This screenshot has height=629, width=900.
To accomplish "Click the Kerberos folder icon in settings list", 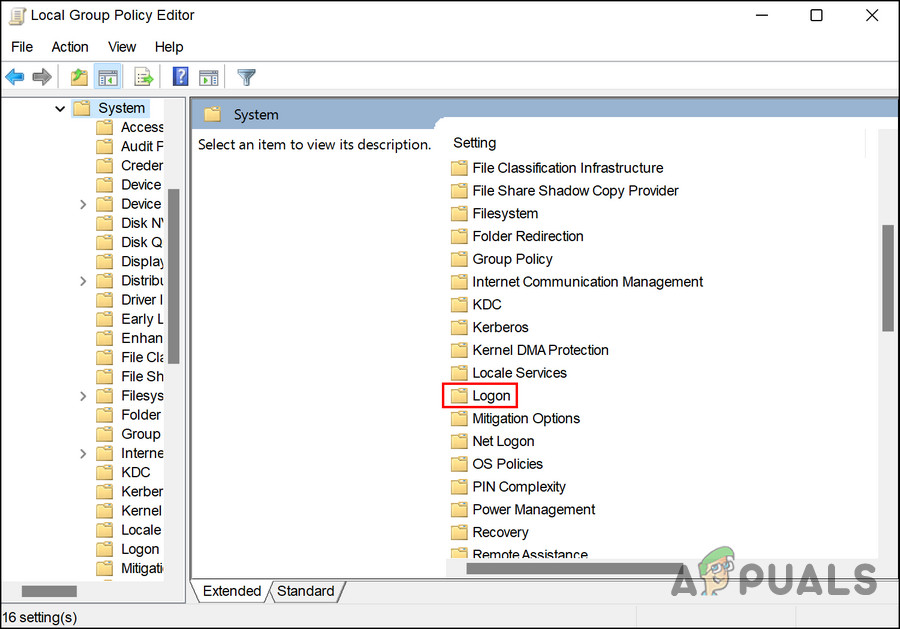I will tap(459, 328).
